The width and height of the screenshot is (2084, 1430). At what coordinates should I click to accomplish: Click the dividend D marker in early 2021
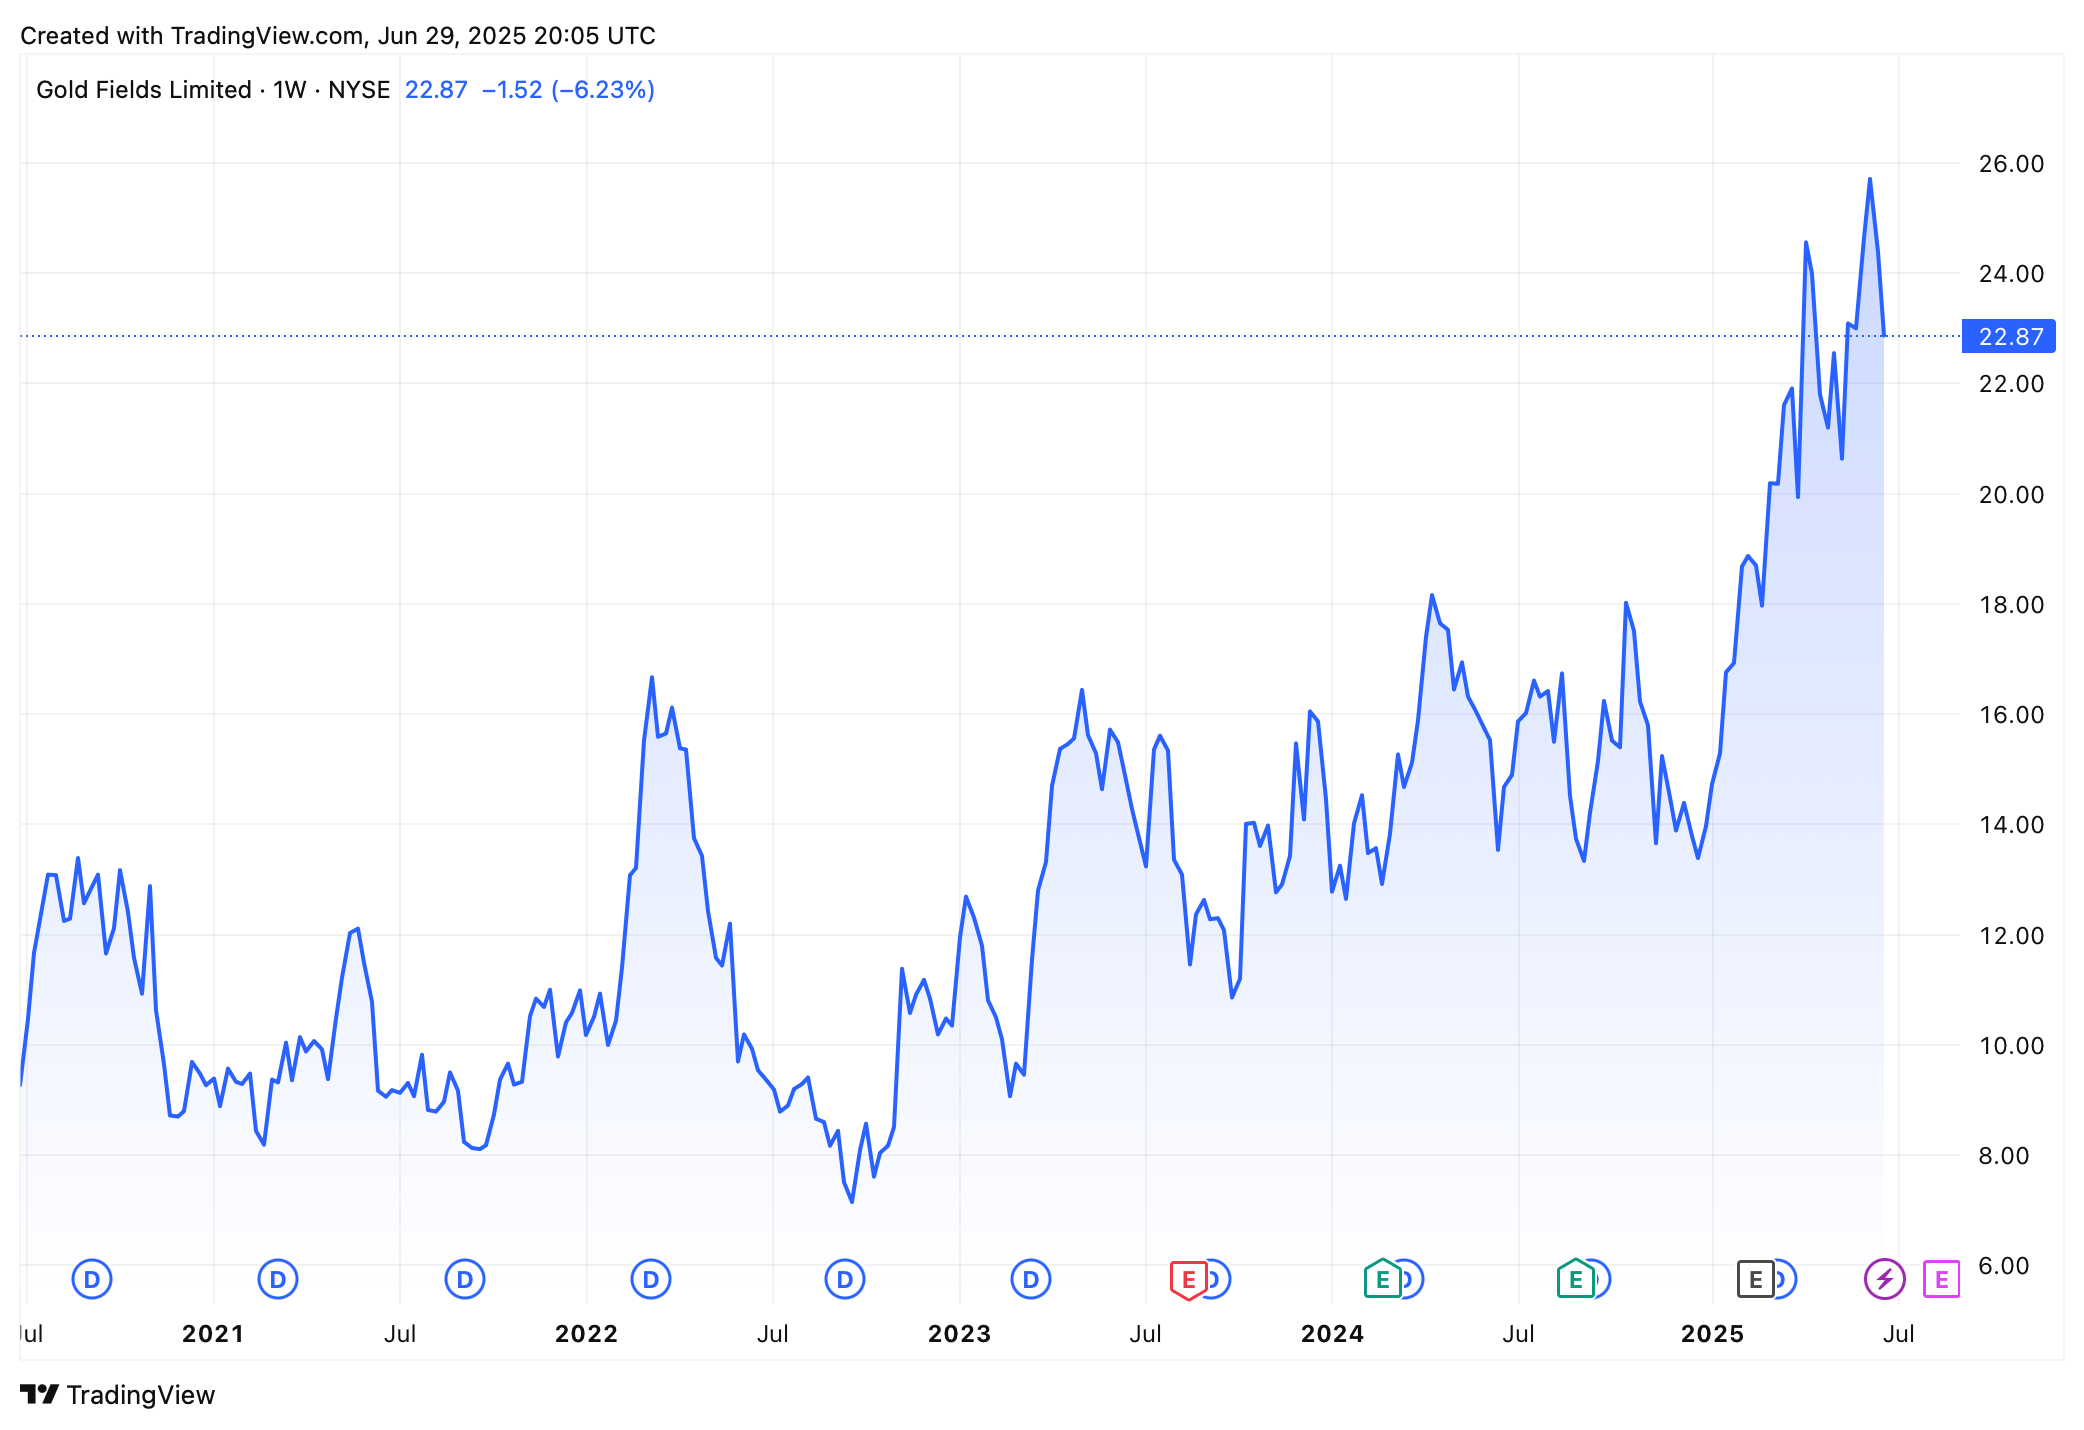click(278, 1279)
